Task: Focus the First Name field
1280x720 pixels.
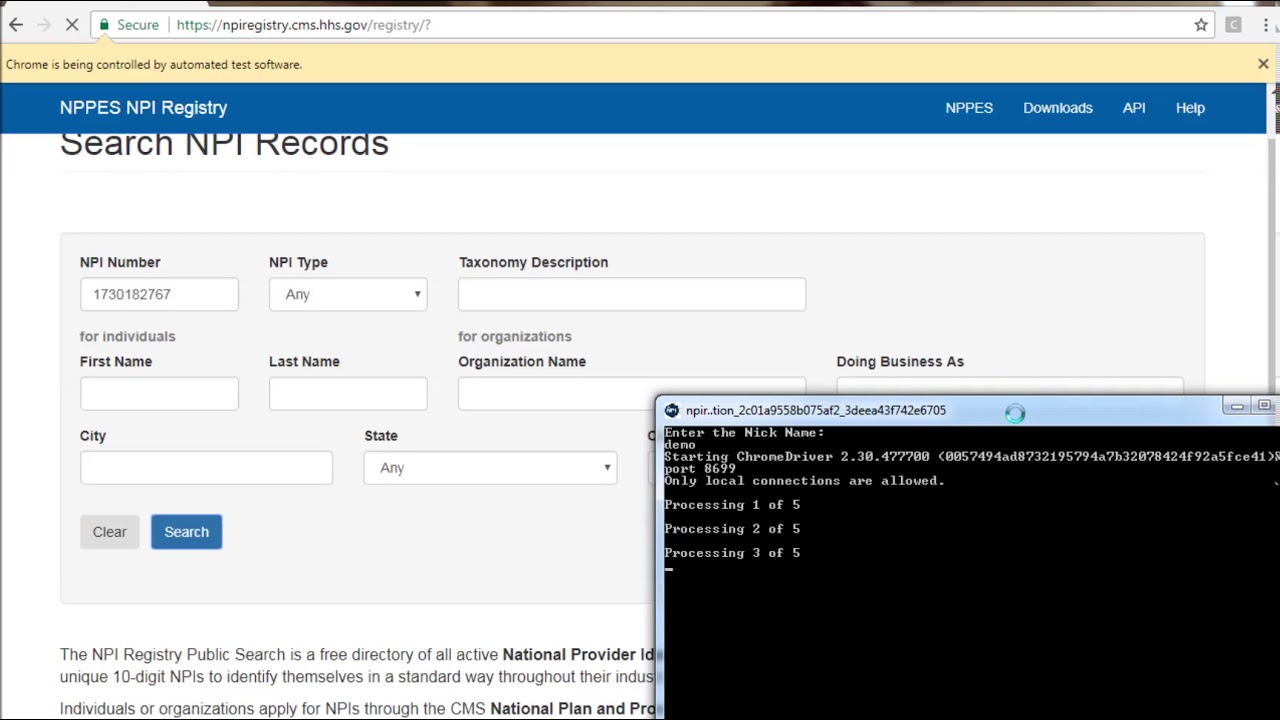Action: click(x=159, y=393)
